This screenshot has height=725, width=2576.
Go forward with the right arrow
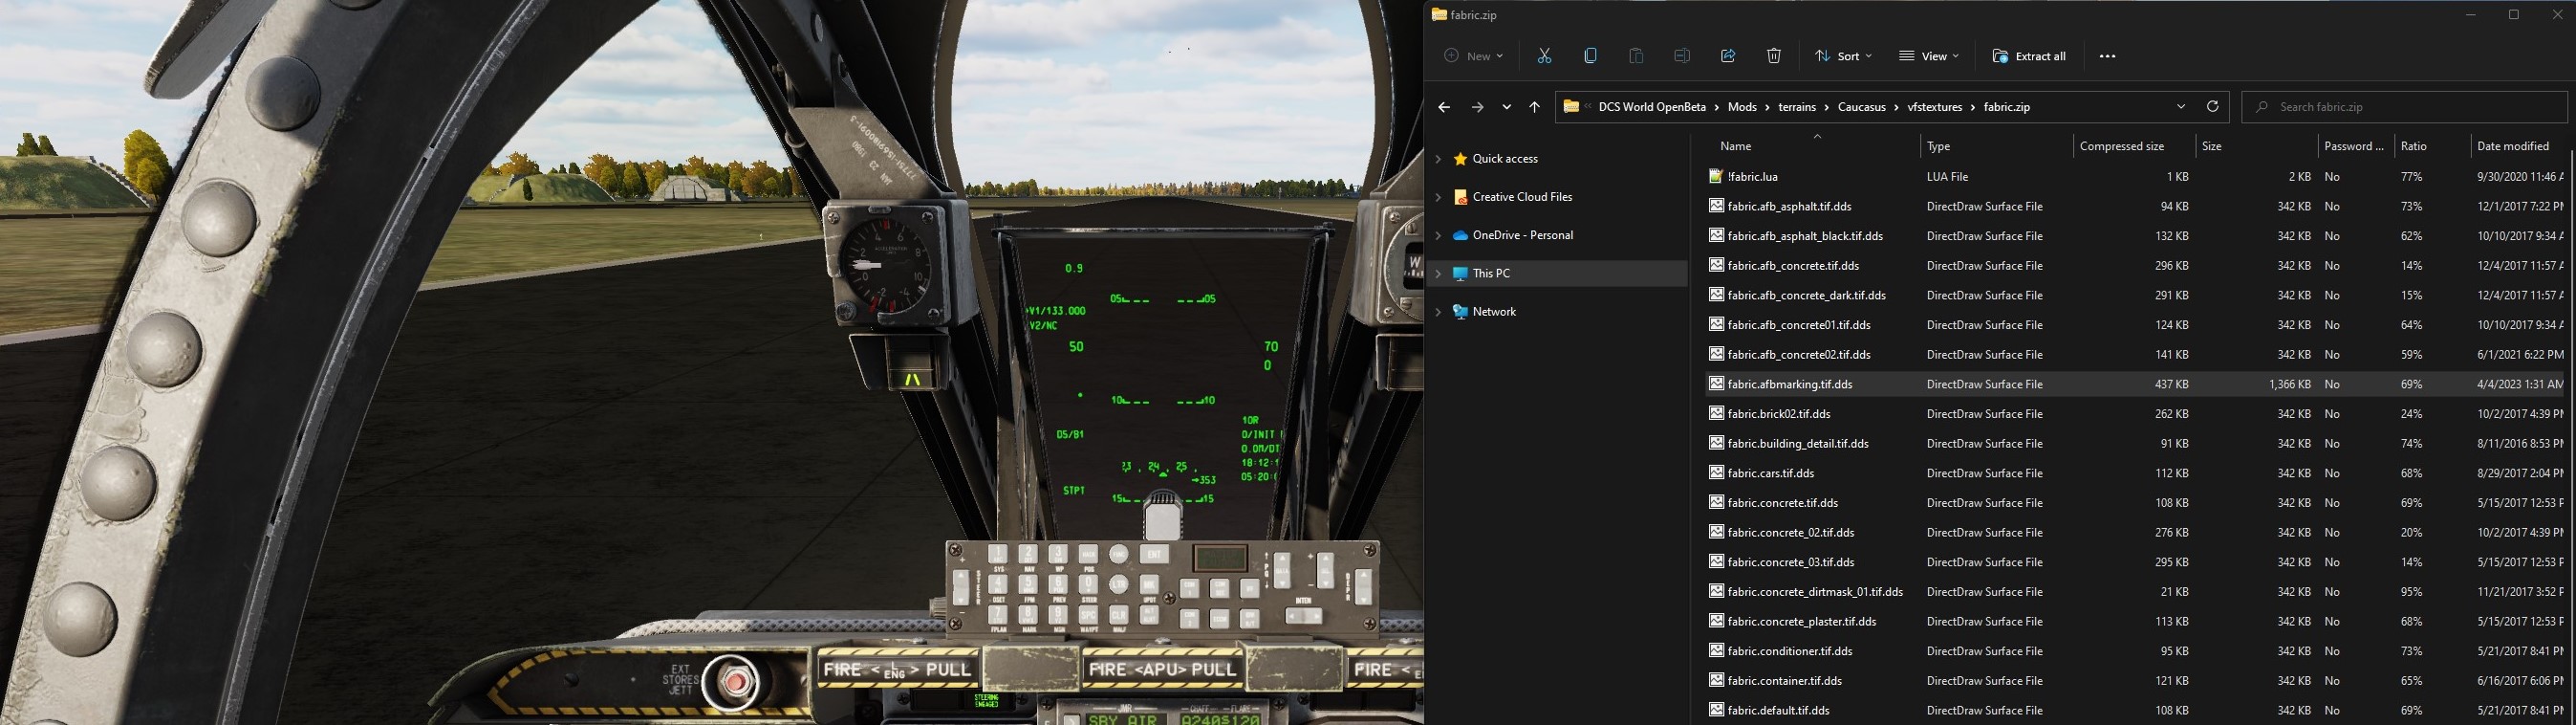(x=1477, y=107)
